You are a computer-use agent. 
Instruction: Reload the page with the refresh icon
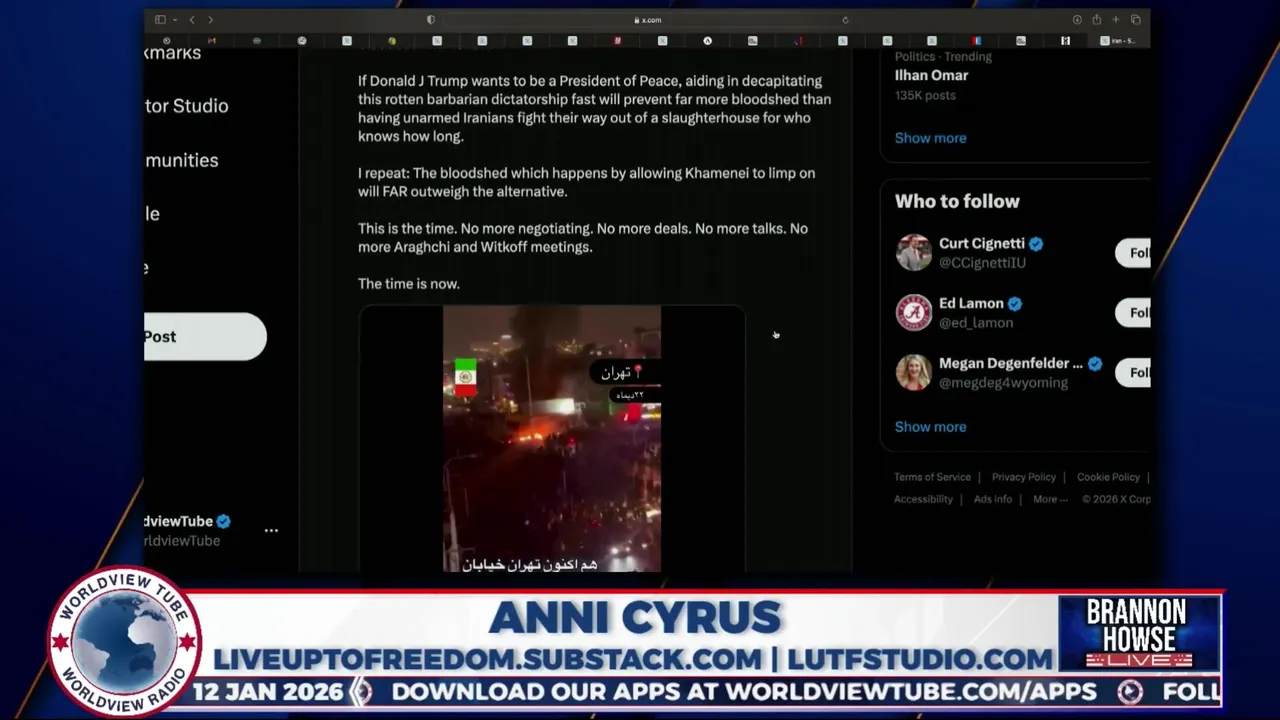pyautogui.click(x=845, y=20)
